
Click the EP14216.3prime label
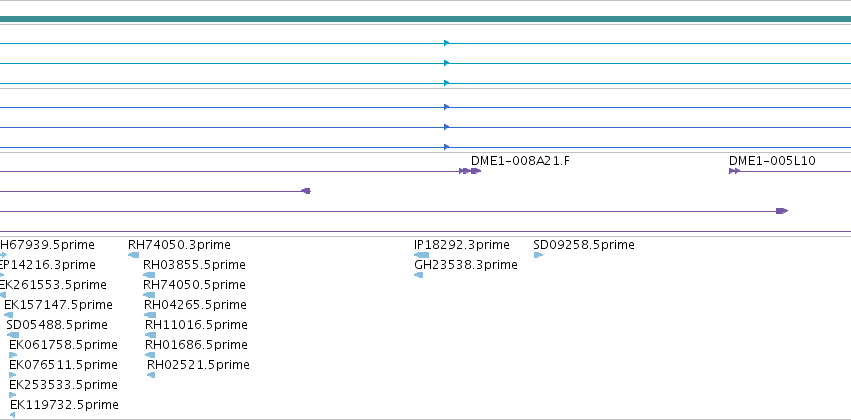click(x=48, y=265)
